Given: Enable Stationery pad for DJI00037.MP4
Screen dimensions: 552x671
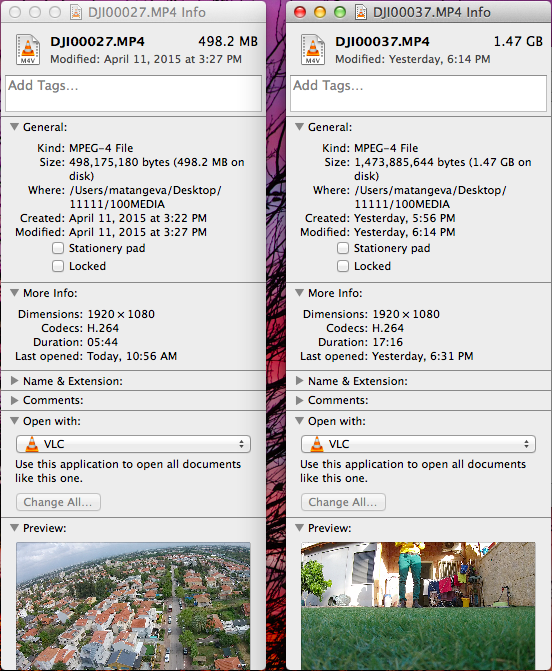Looking at the screenshot, I should [343, 248].
